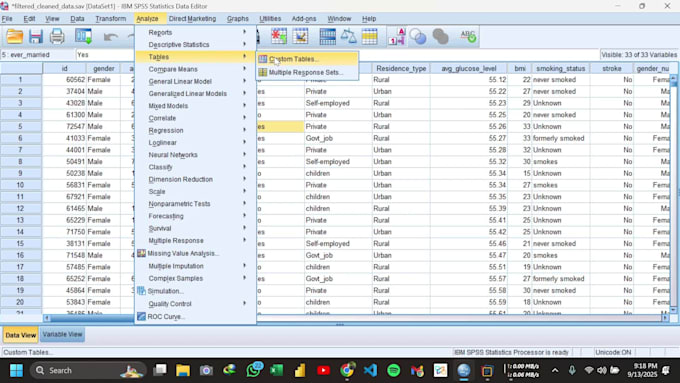Viewport: 680px width, 383px height.
Task: Open WhatsApp from the taskbar
Action: tap(253, 370)
